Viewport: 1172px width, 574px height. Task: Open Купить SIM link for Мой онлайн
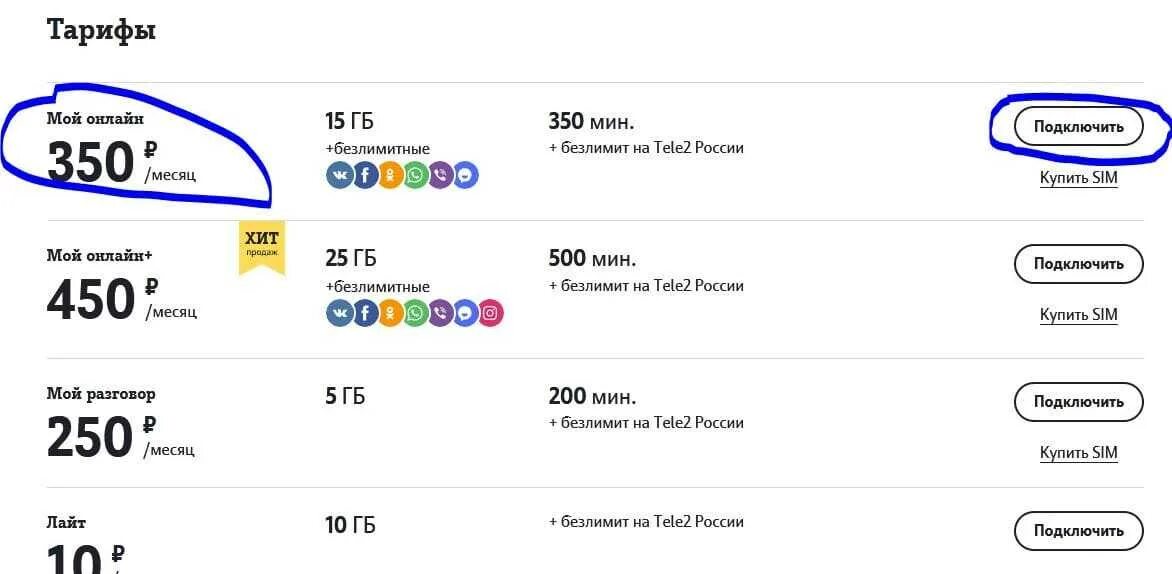1079,178
